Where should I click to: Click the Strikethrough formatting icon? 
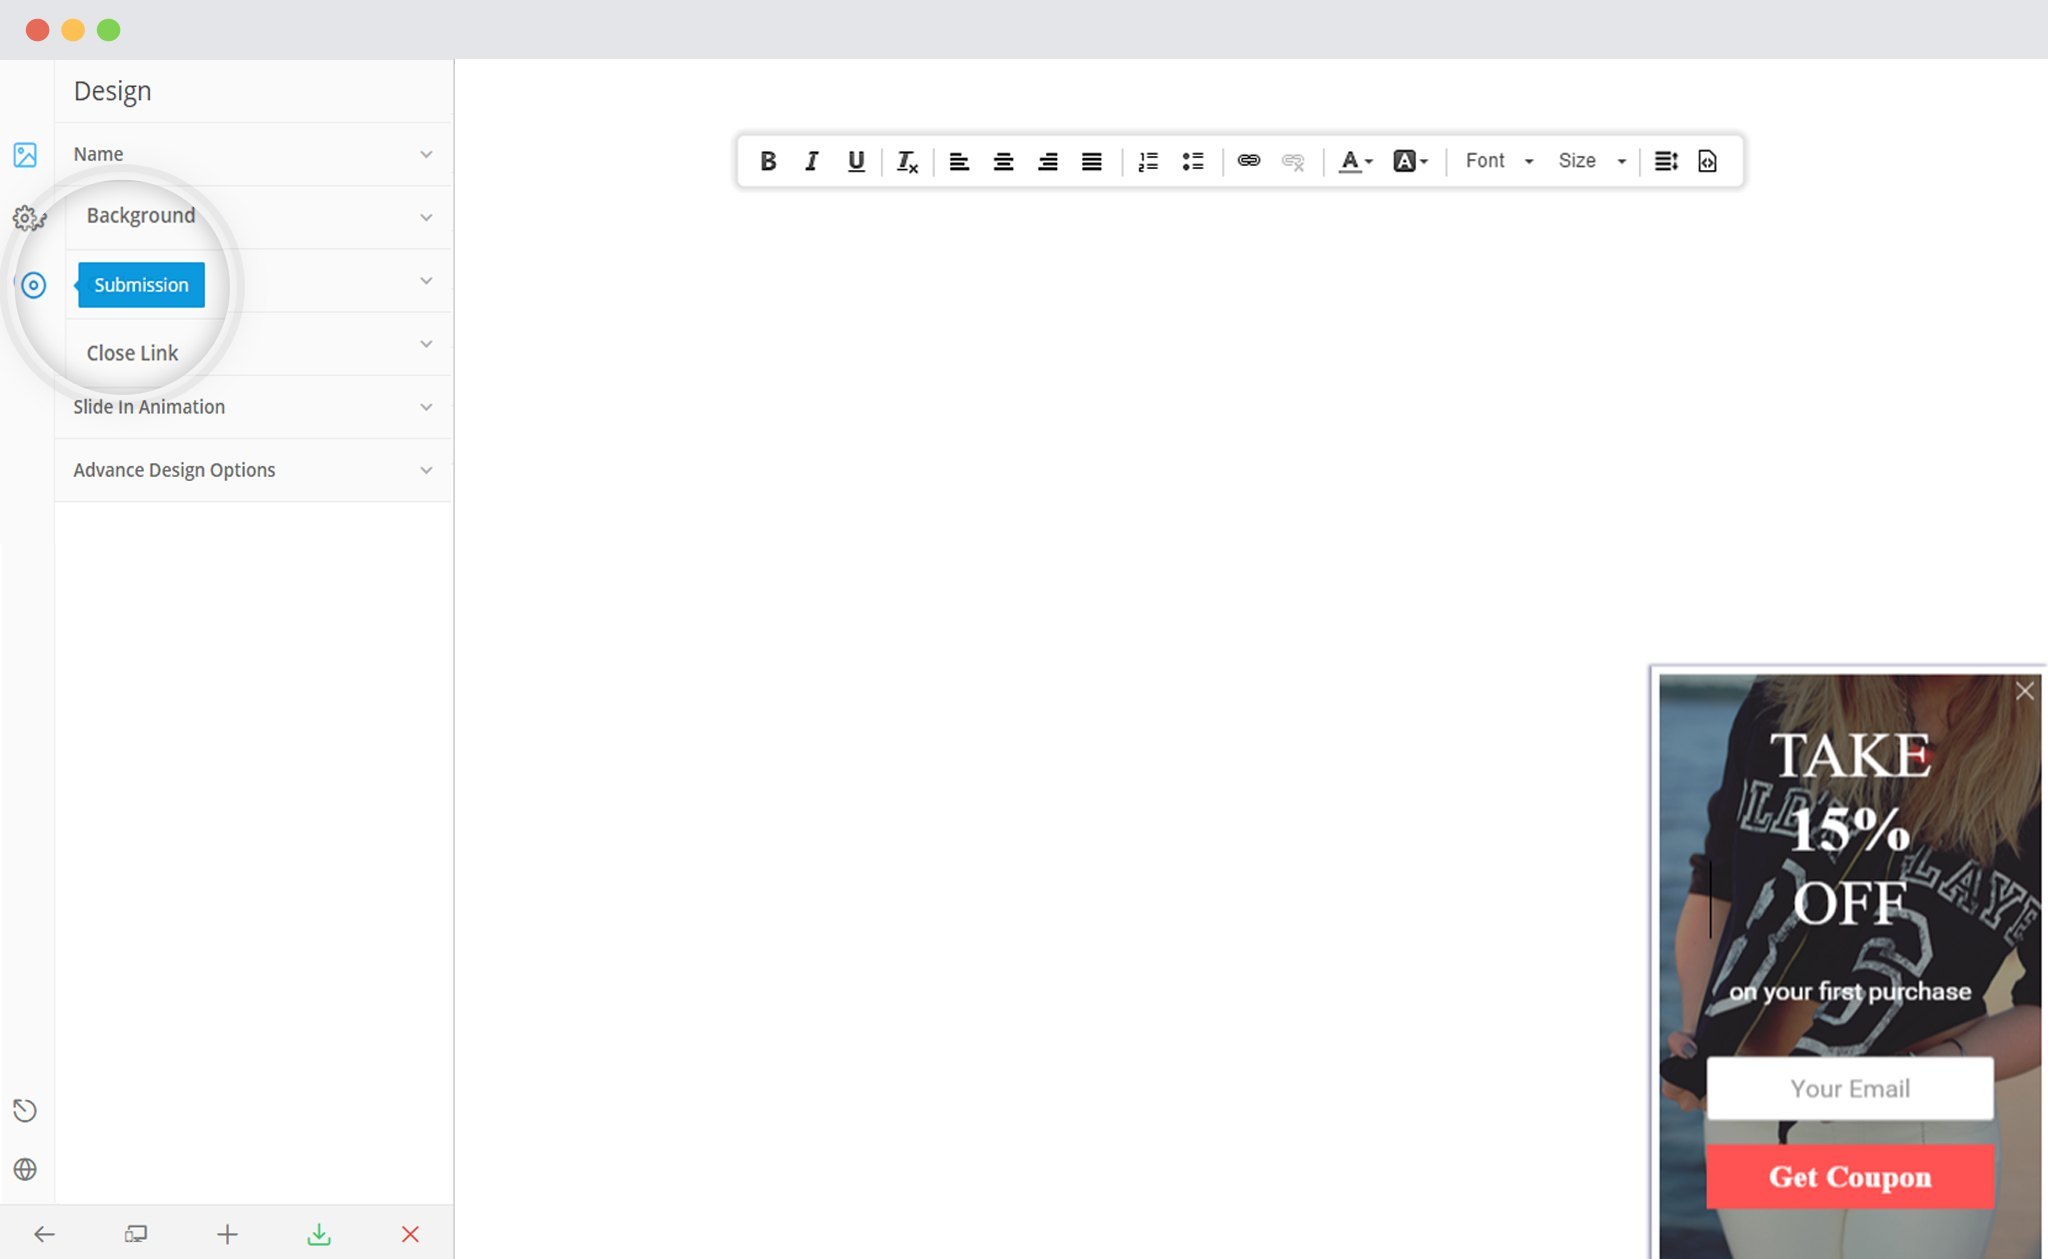904,161
